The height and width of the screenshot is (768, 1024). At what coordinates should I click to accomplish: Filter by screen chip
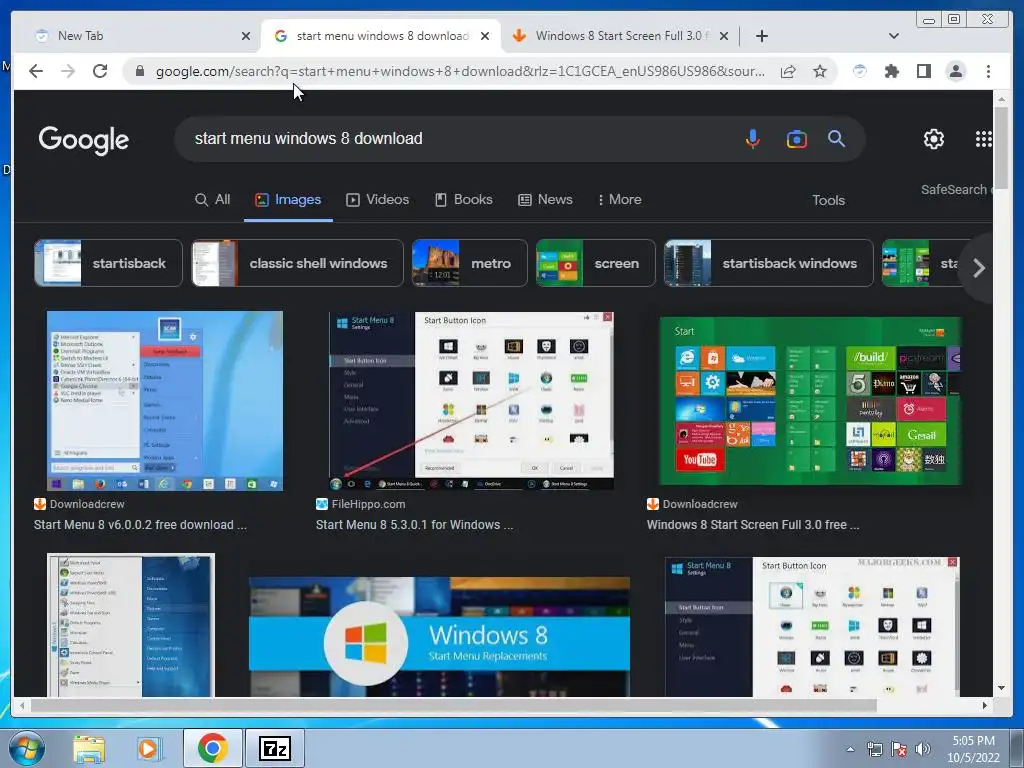(x=596, y=263)
